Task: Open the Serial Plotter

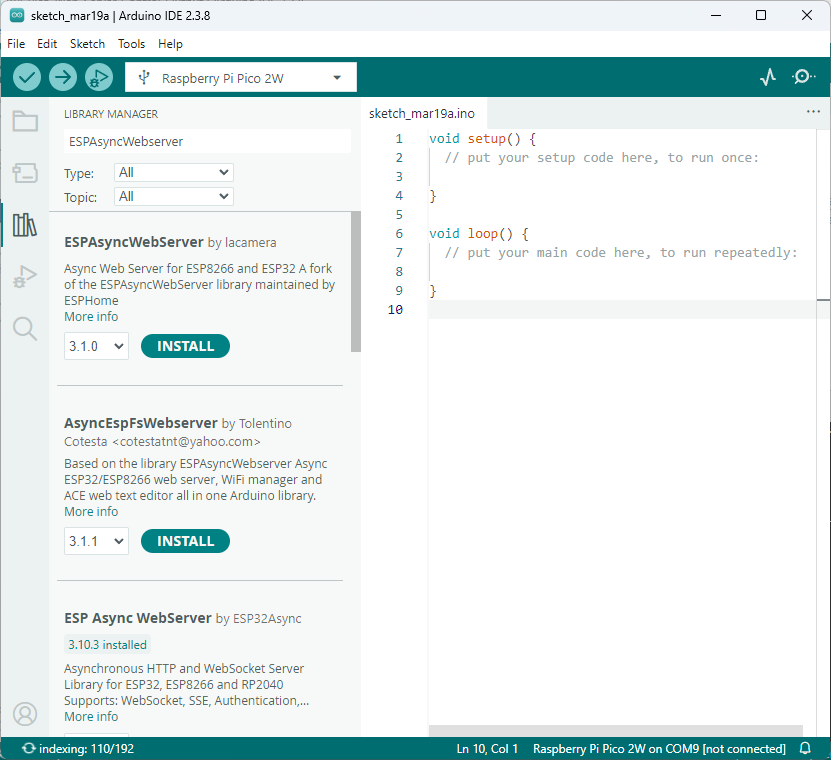Action: (768, 77)
